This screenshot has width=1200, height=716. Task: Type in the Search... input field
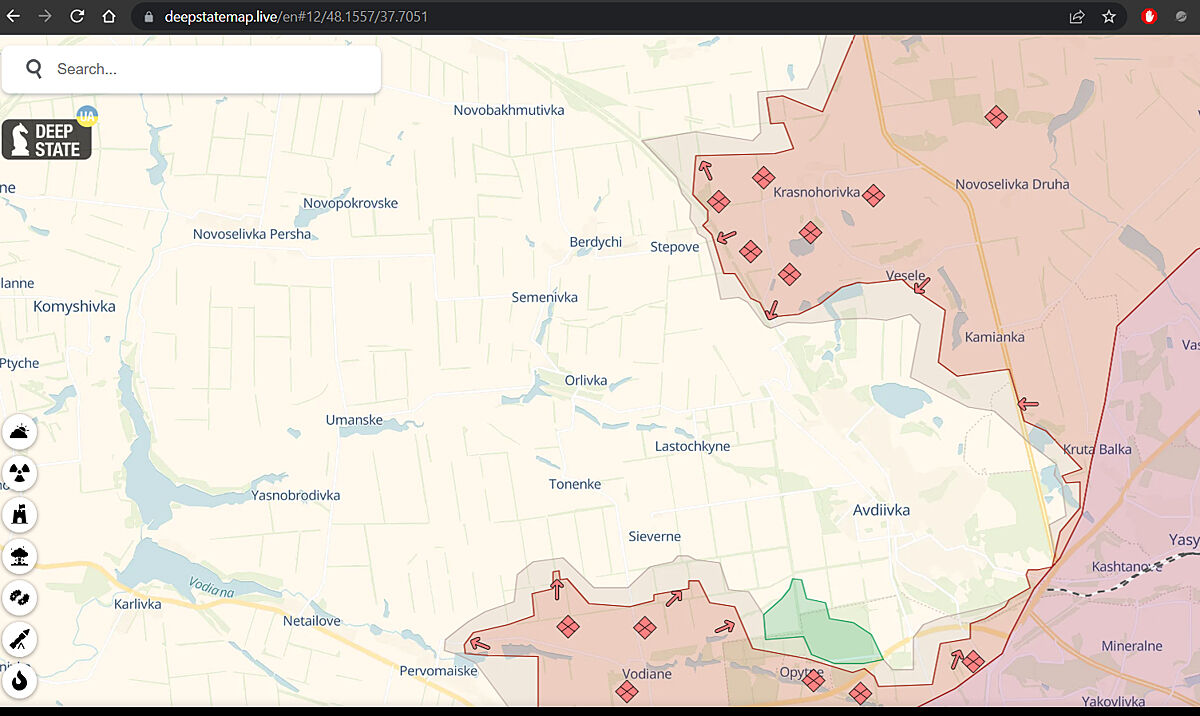tap(210, 69)
